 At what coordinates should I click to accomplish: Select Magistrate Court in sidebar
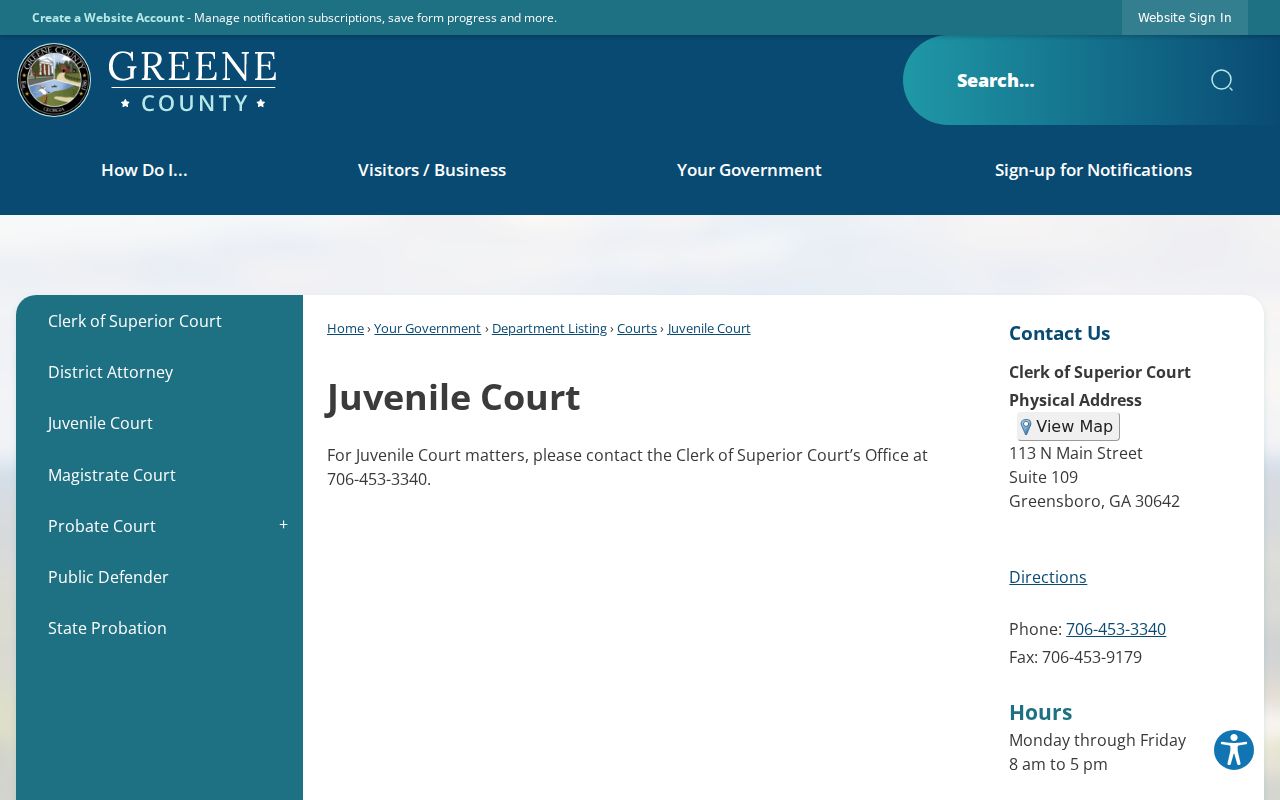[159, 475]
